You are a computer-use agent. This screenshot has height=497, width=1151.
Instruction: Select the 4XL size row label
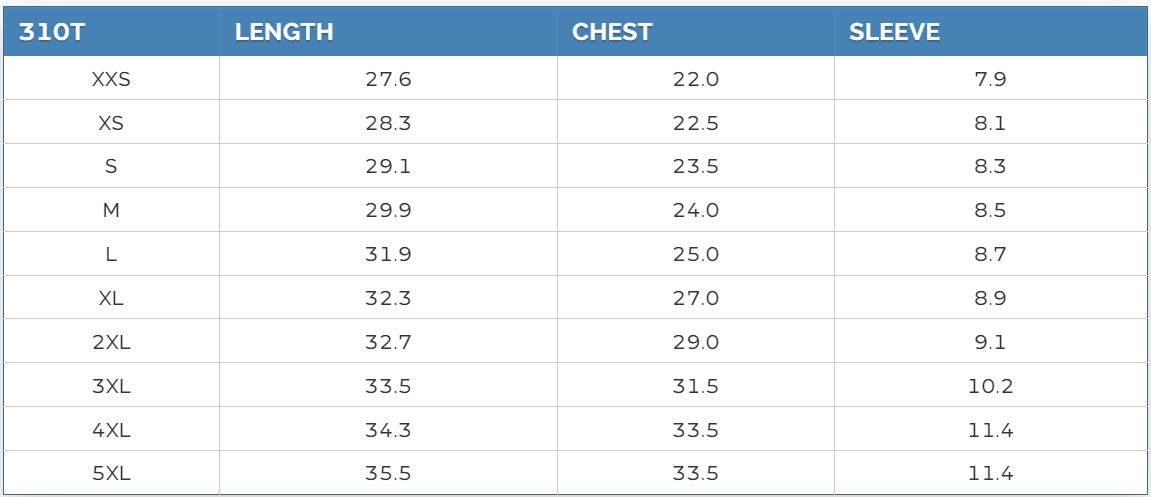coord(111,430)
